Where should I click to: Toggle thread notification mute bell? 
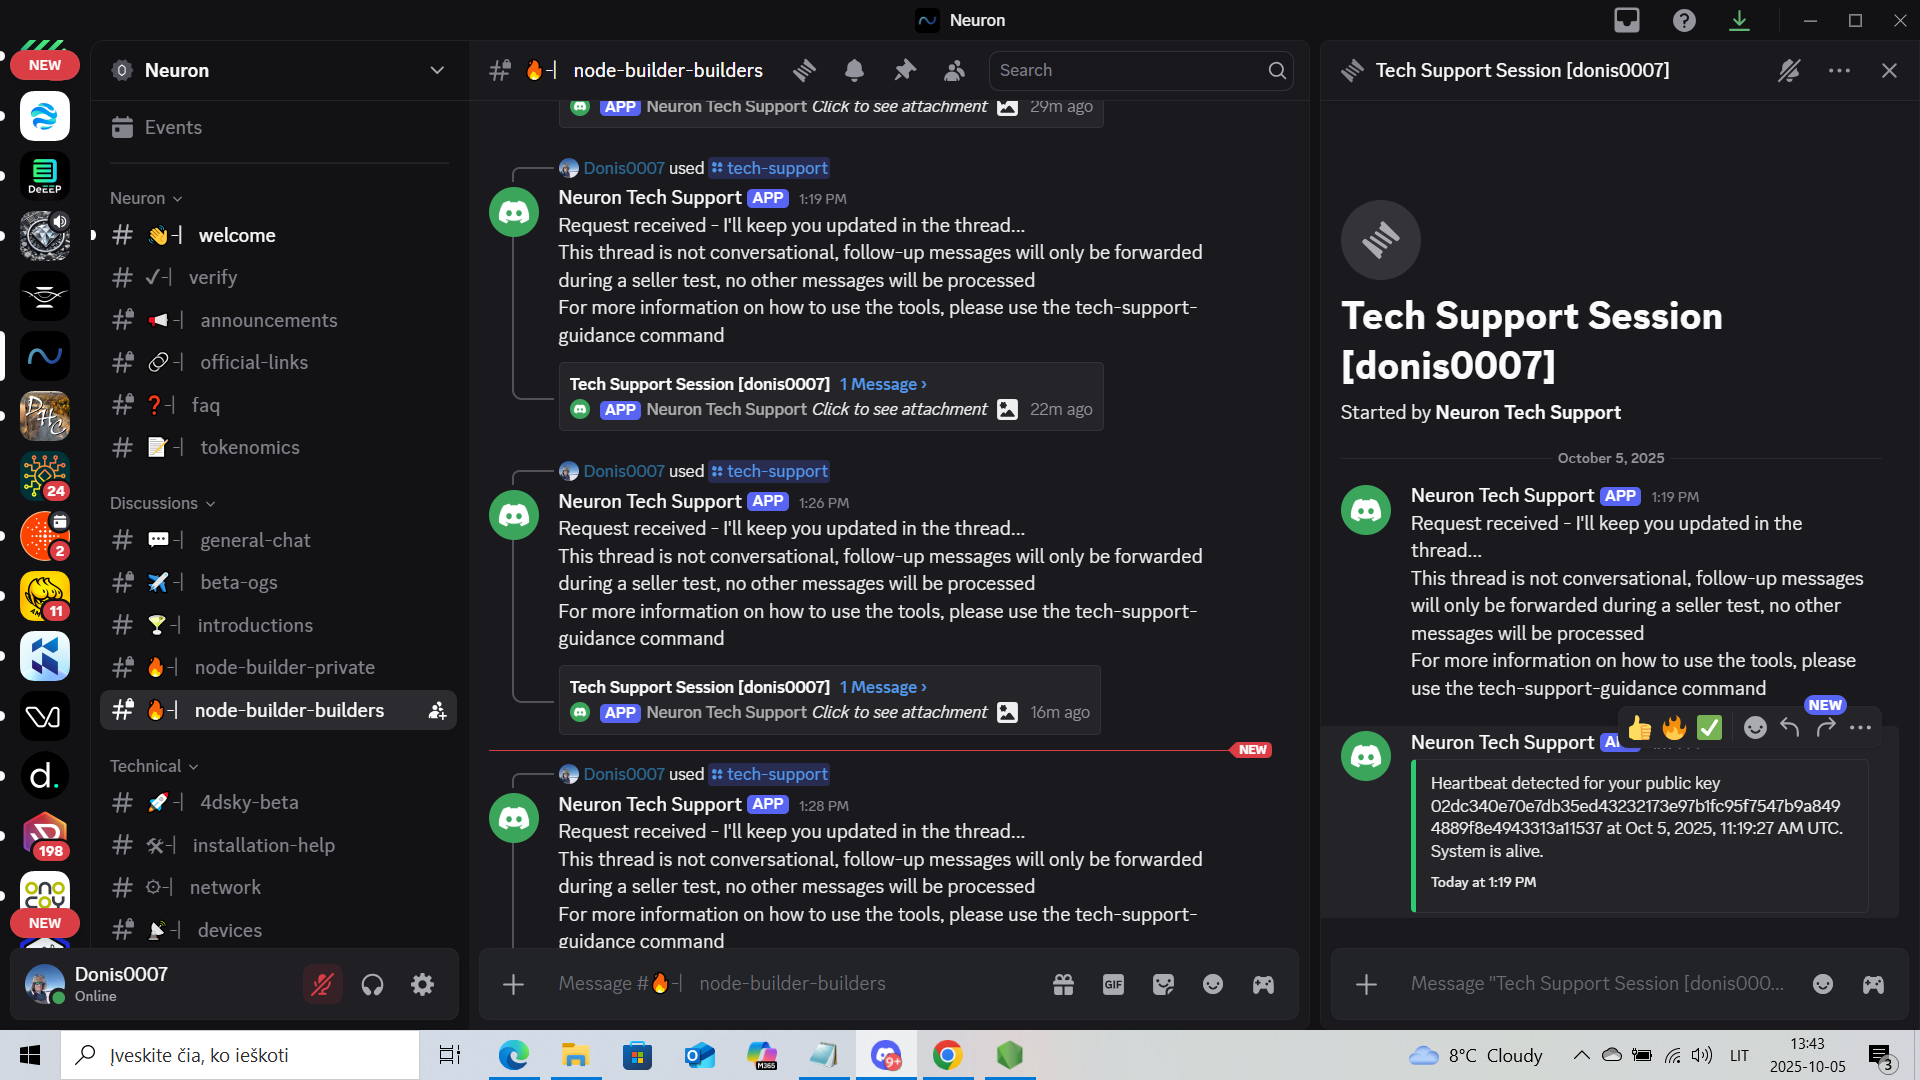(1789, 70)
